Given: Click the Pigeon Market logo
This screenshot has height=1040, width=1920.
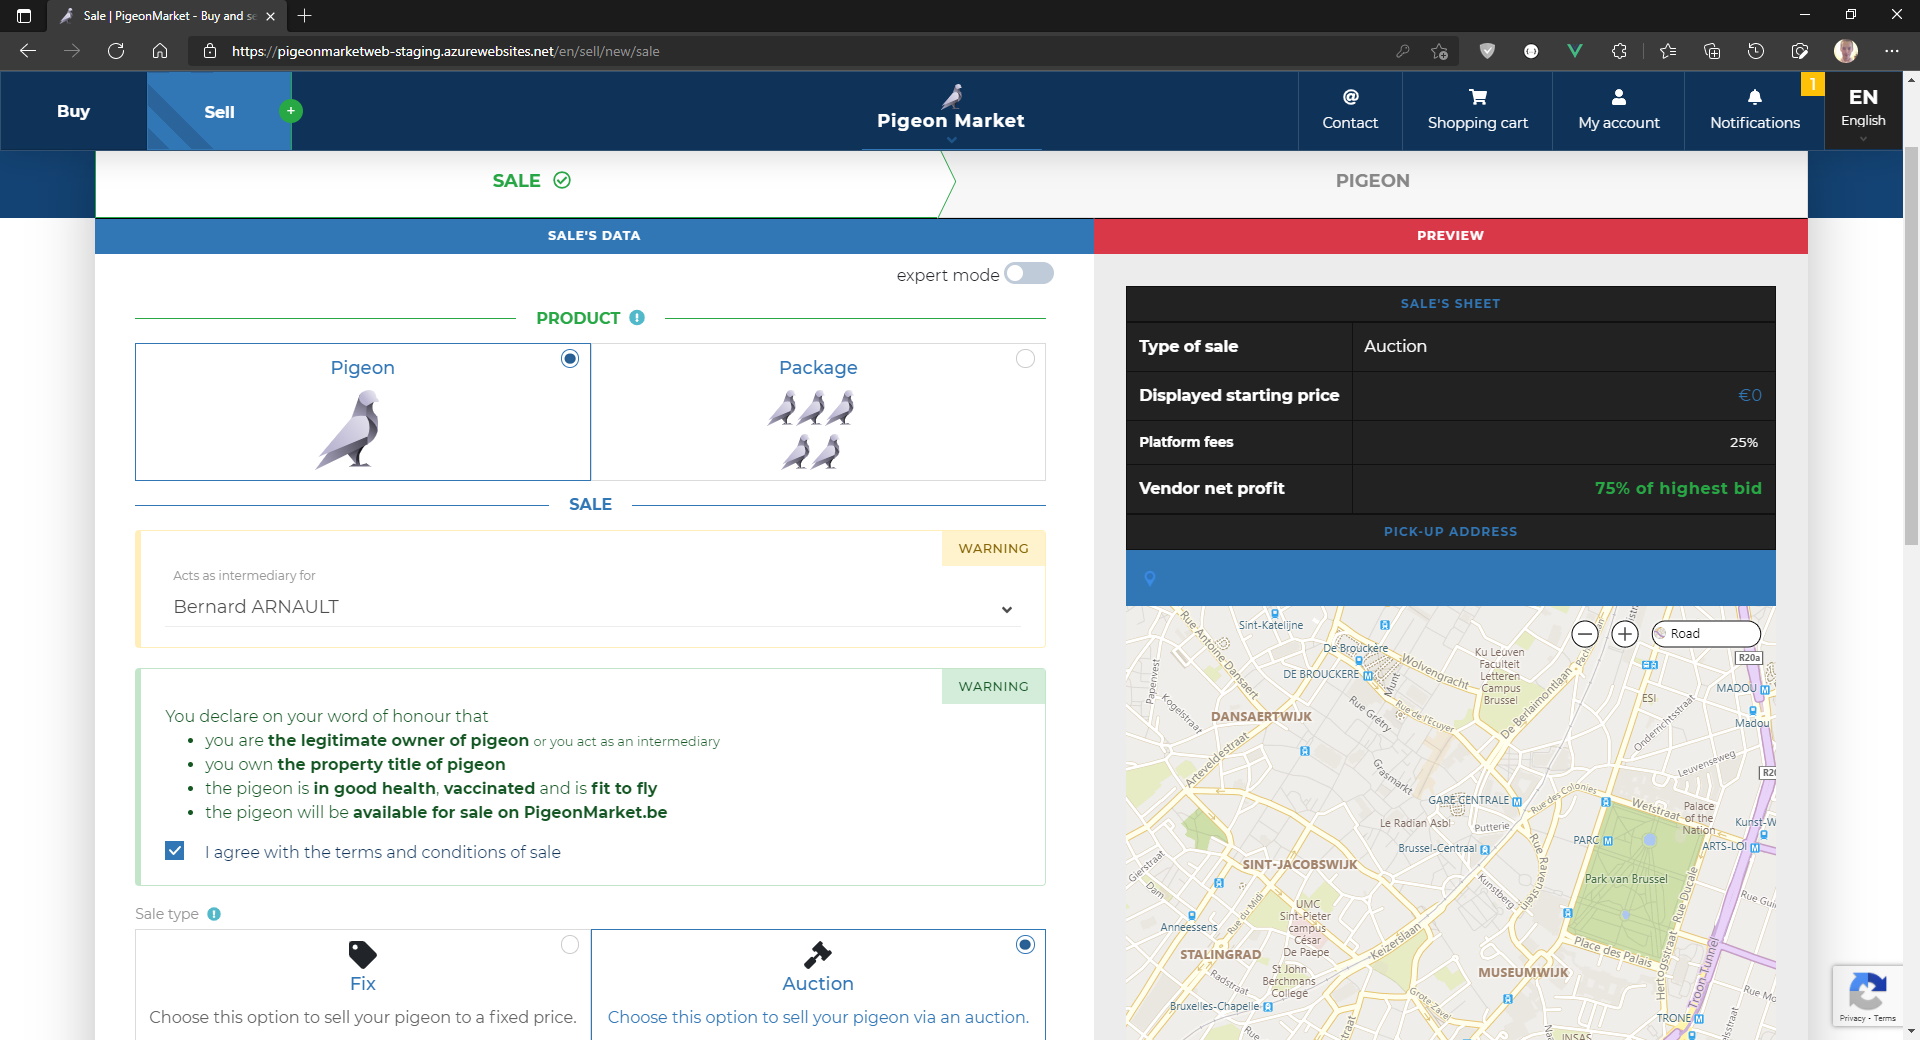Looking at the screenshot, I should (951, 109).
